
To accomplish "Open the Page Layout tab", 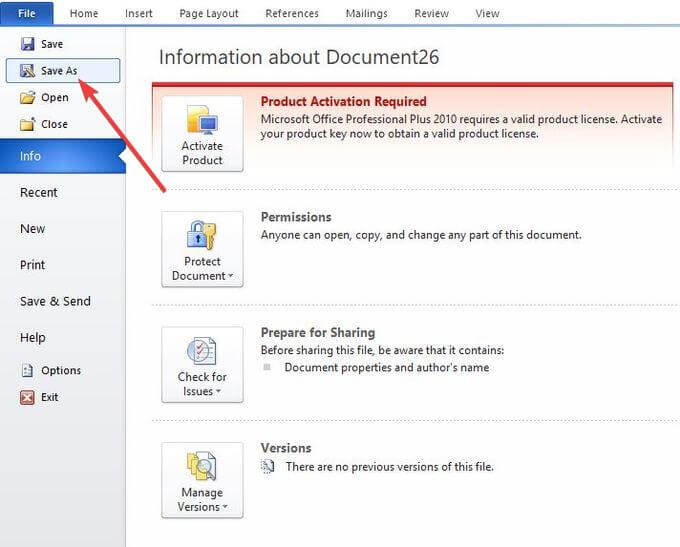I will [209, 13].
